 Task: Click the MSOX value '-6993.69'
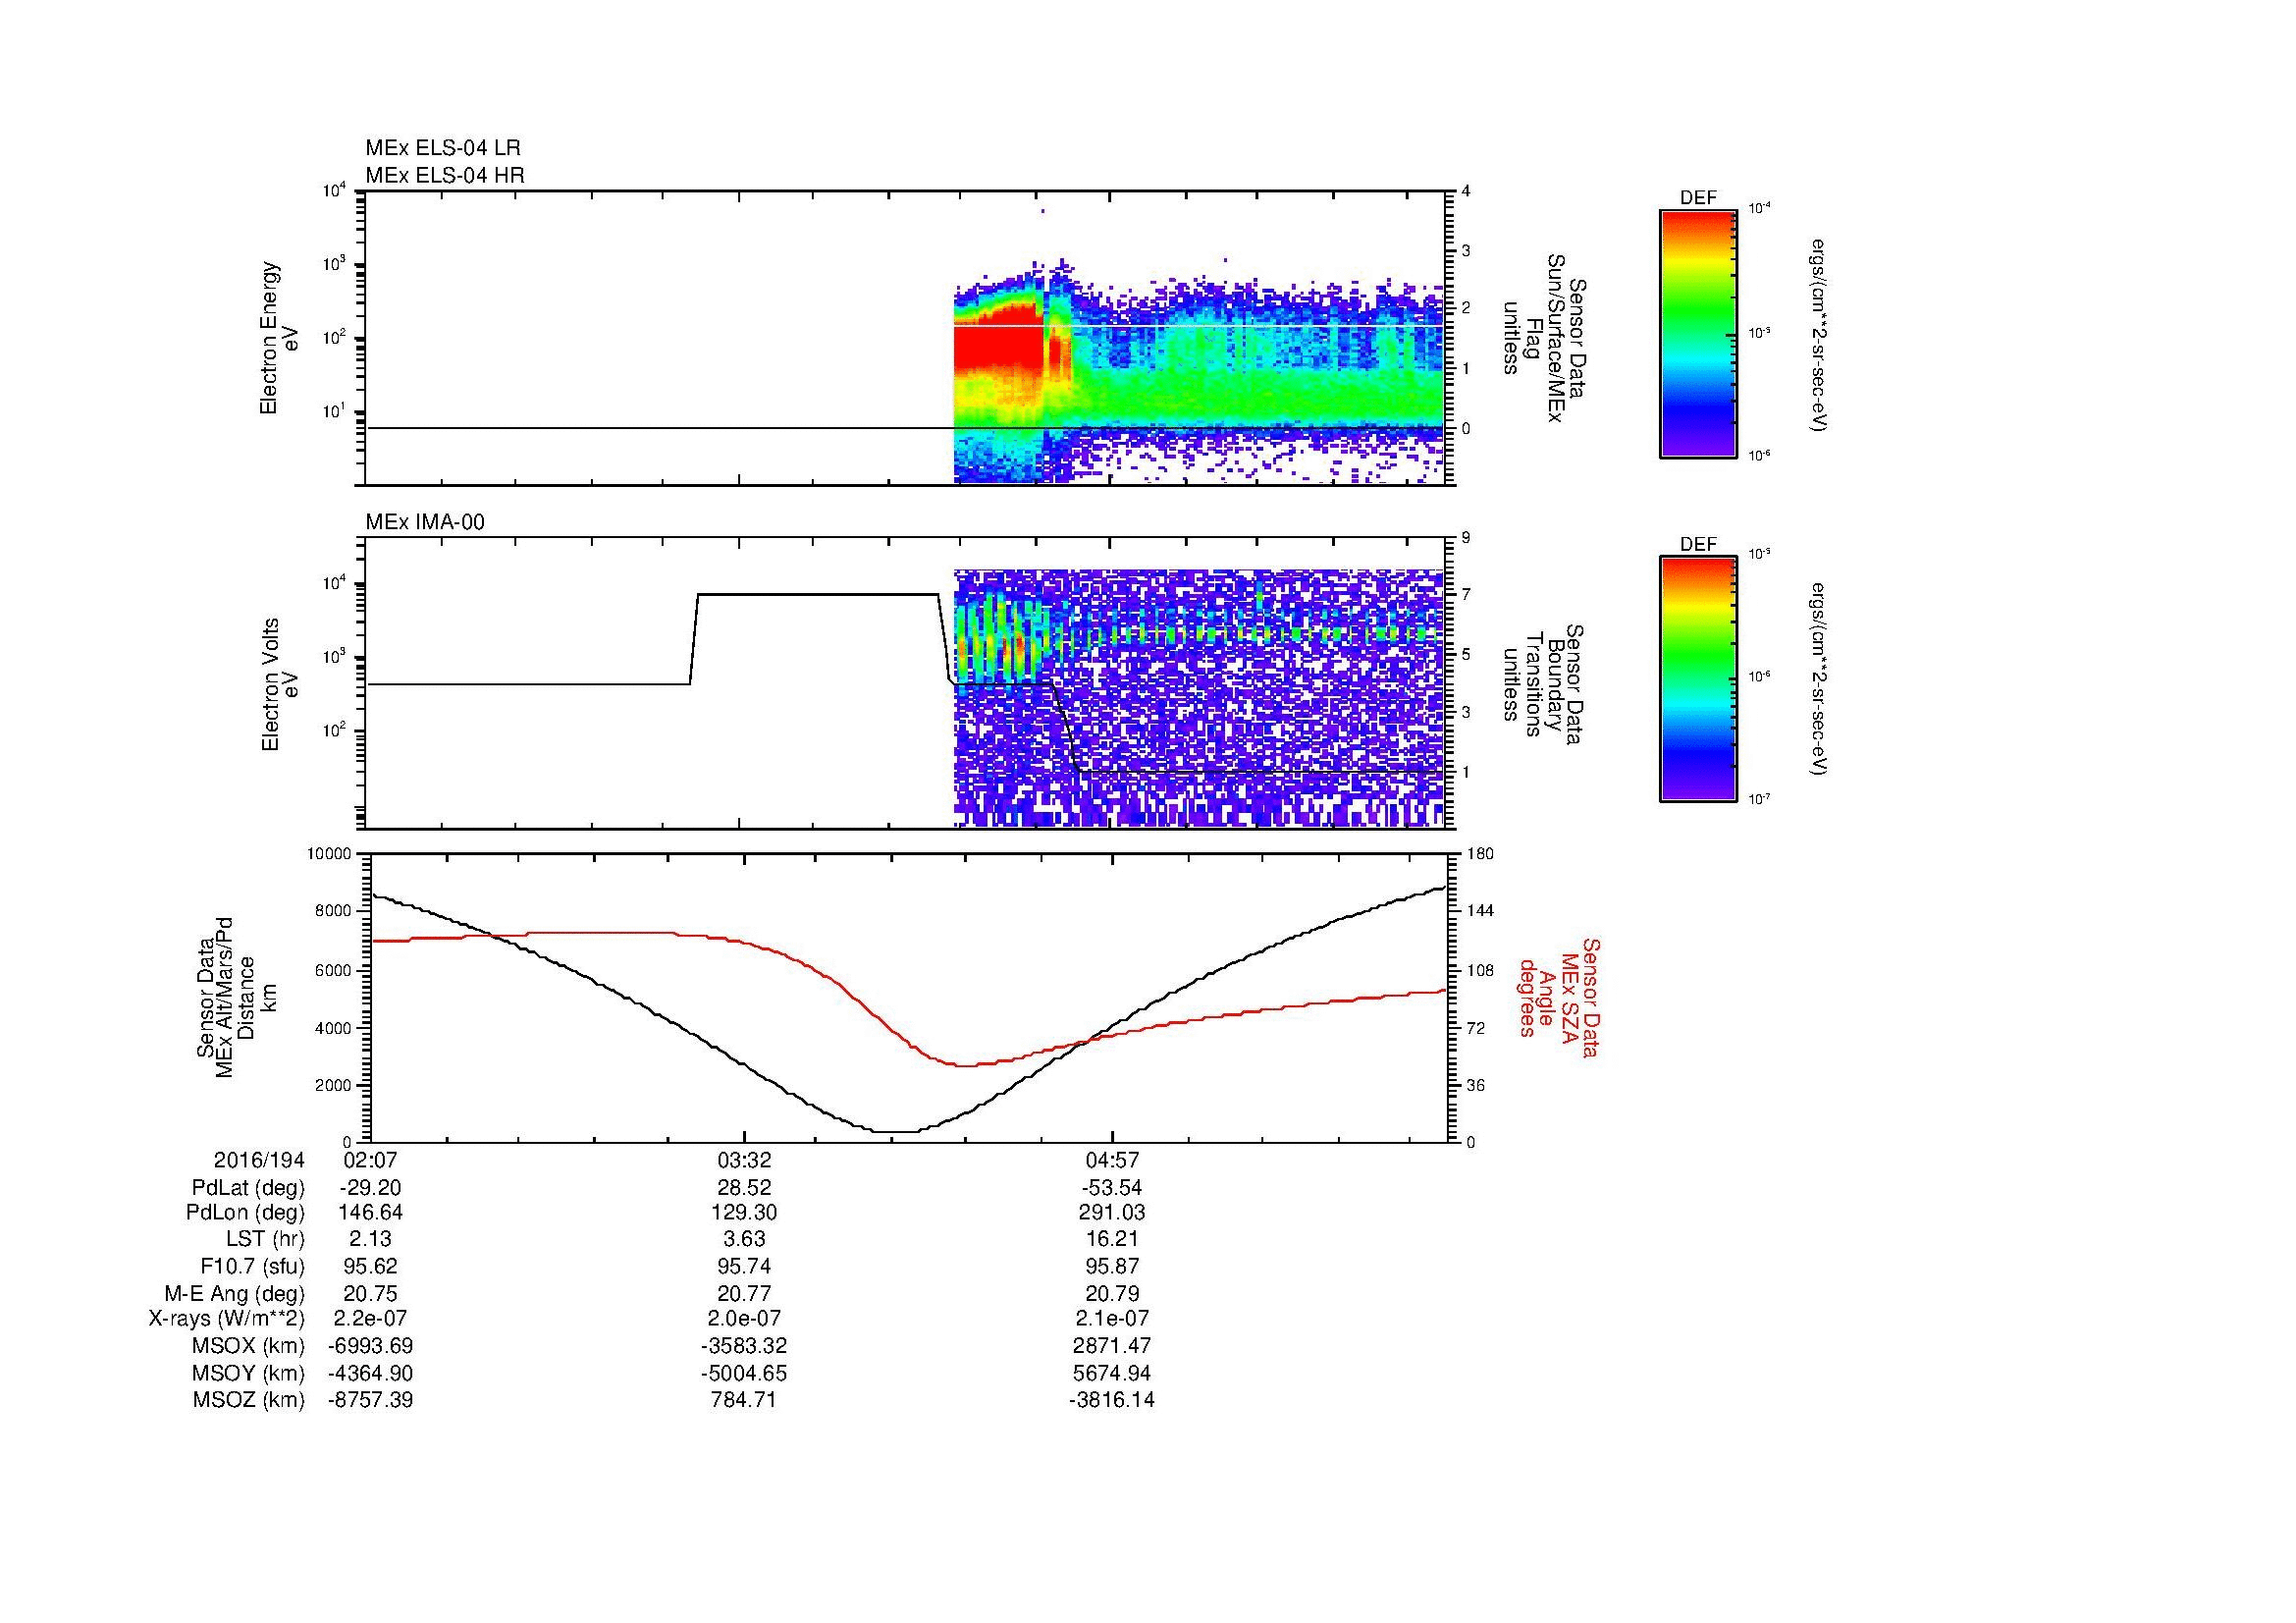(370, 1346)
